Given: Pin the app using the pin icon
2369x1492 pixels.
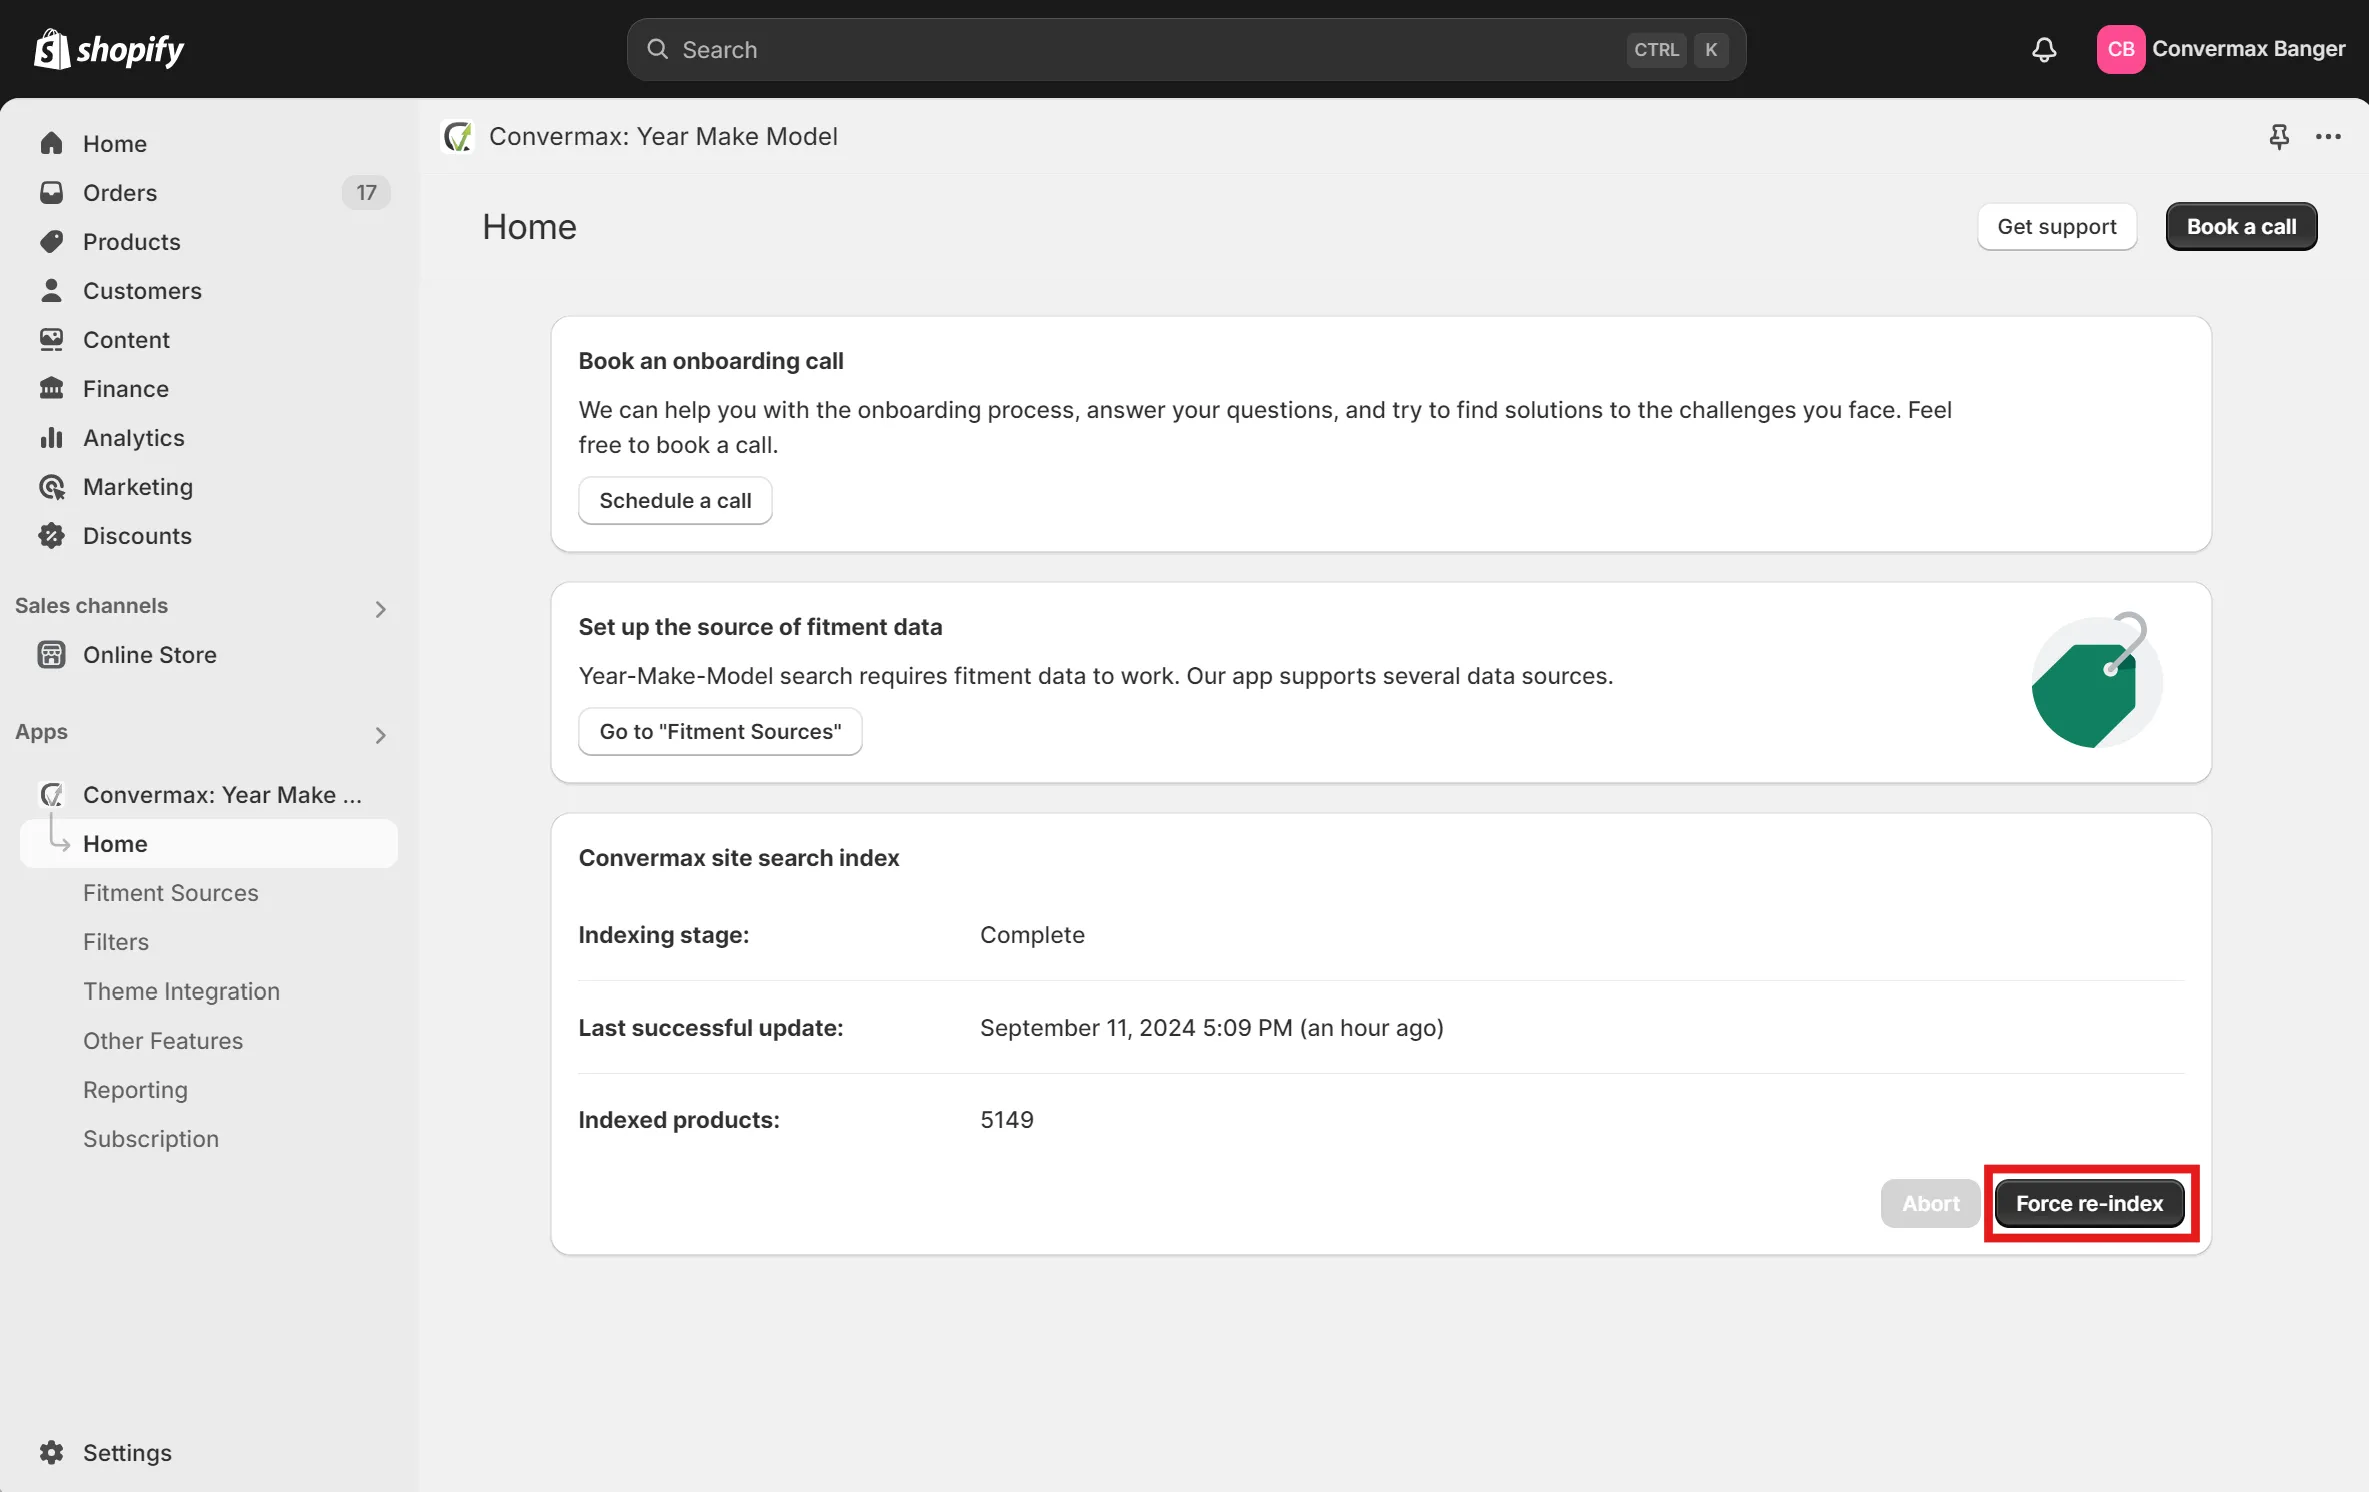Looking at the screenshot, I should coord(2278,137).
